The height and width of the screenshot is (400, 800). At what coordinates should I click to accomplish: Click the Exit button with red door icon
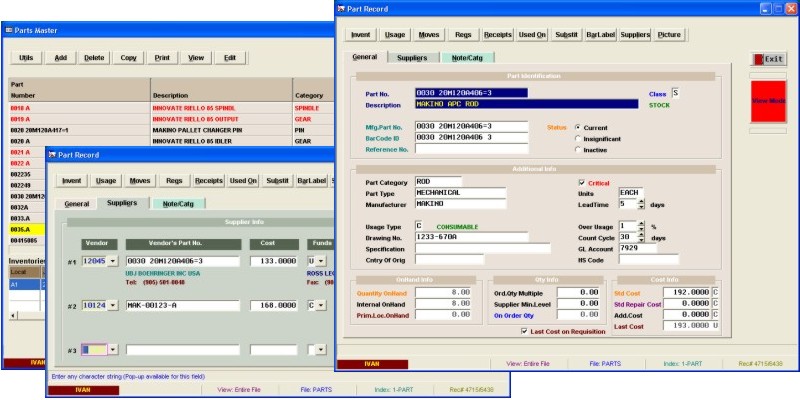pos(768,59)
